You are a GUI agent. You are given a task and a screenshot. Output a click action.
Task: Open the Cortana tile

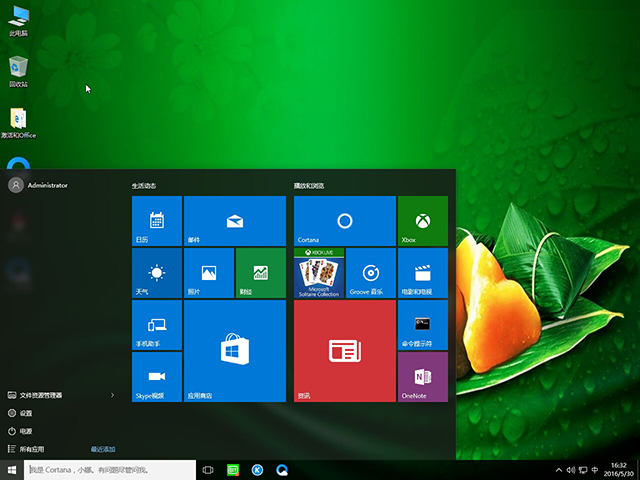coord(344,221)
